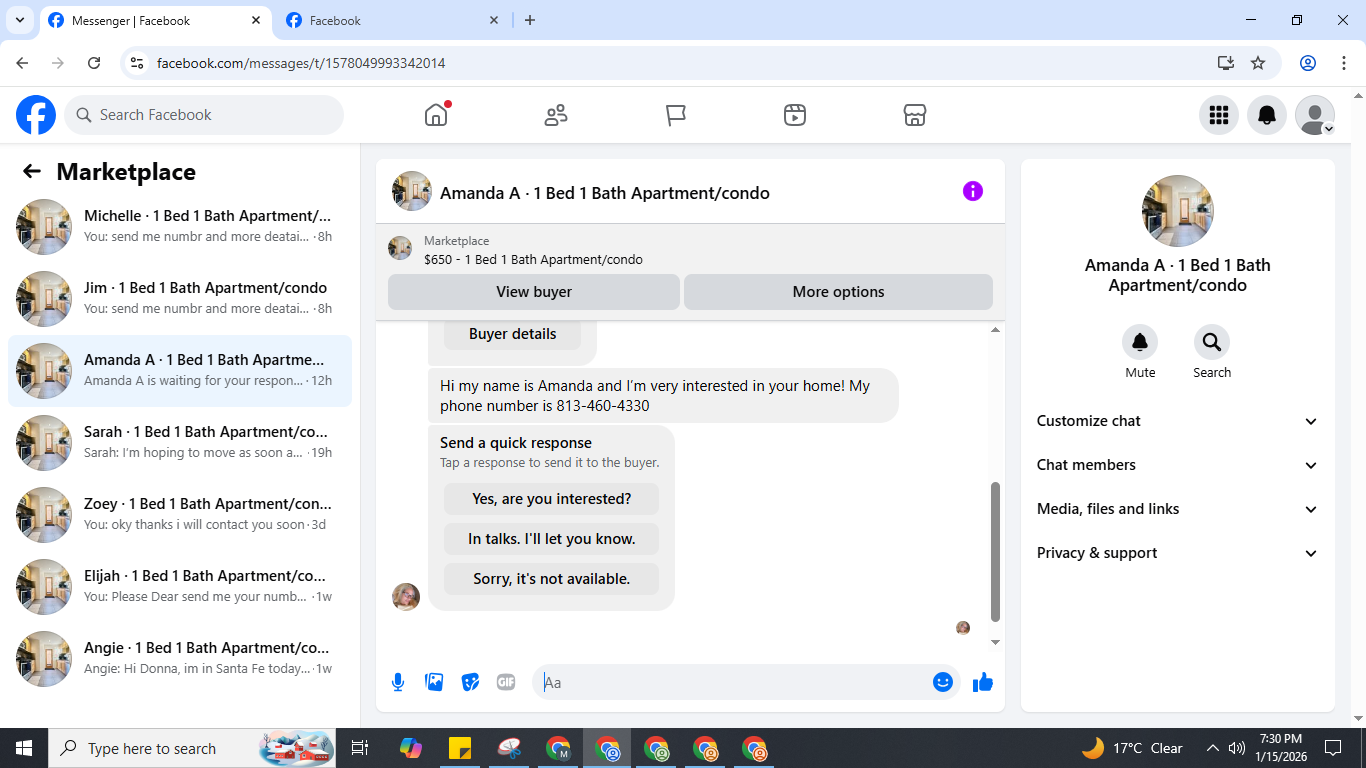The image size is (1366, 768).
Task: Open the Facebook Home icon
Action: (436, 115)
